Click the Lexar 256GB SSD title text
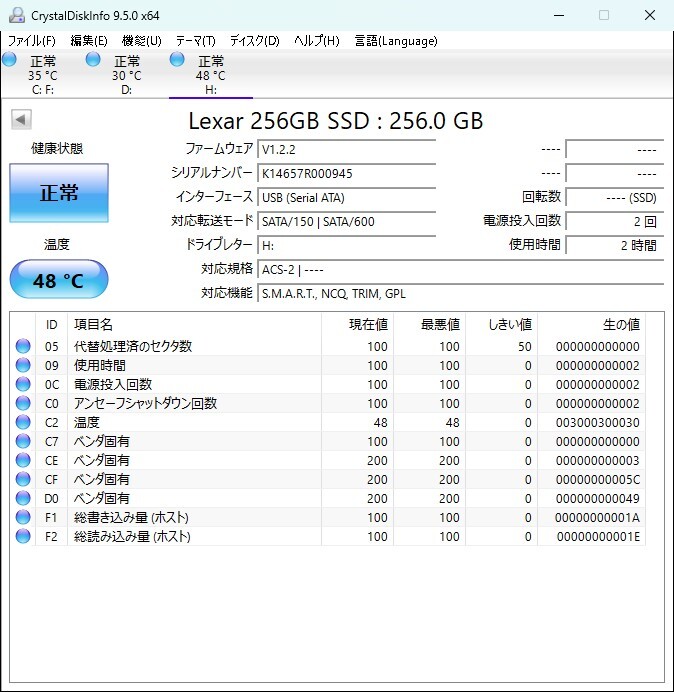The height and width of the screenshot is (692, 674). 336,120
